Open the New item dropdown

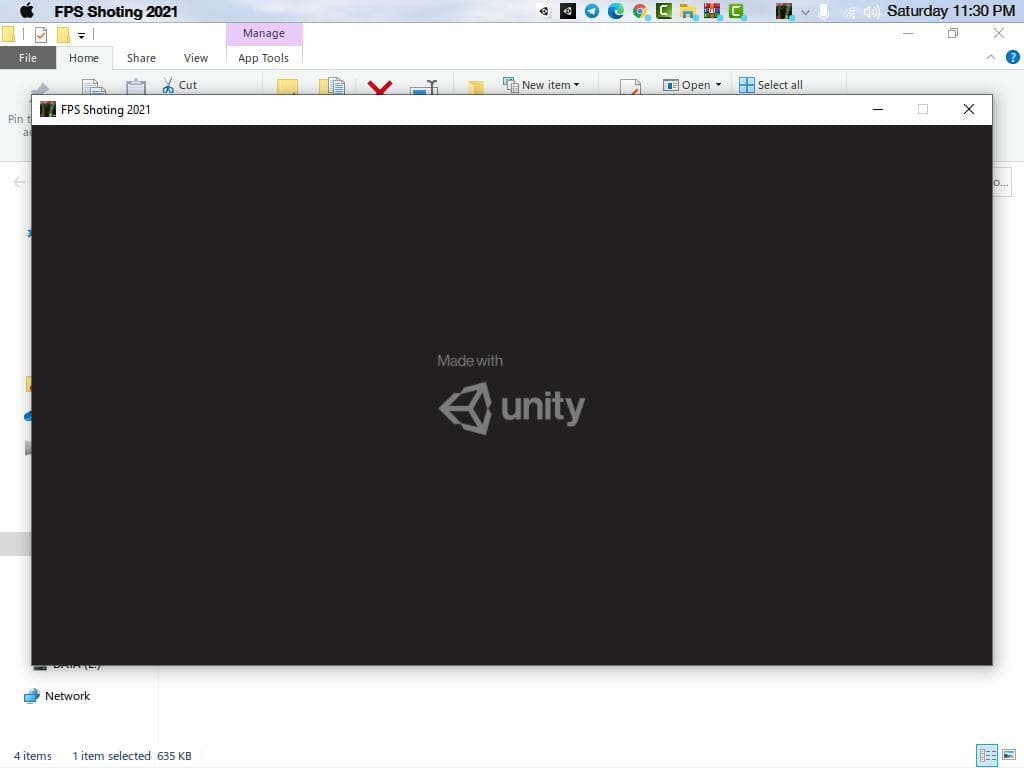coord(541,85)
